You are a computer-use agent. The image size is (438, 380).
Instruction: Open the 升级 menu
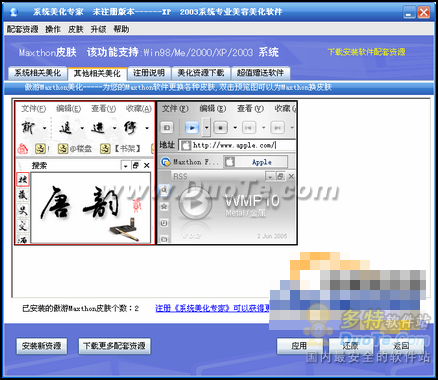coord(98,29)
